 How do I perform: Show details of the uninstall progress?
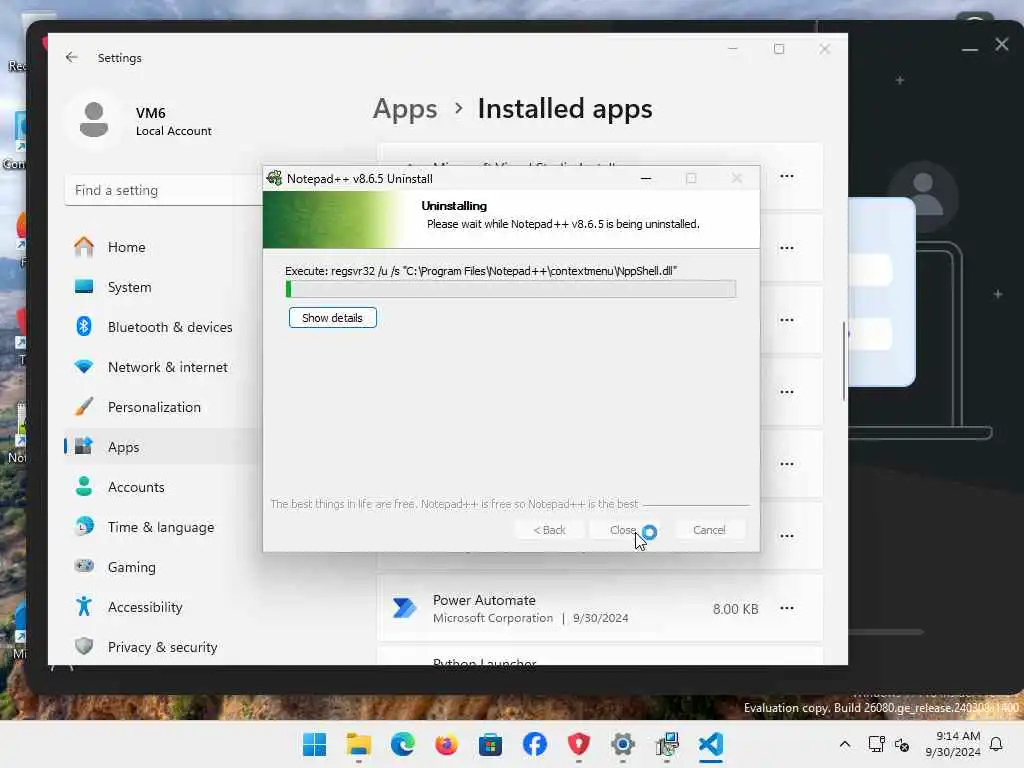332,318
